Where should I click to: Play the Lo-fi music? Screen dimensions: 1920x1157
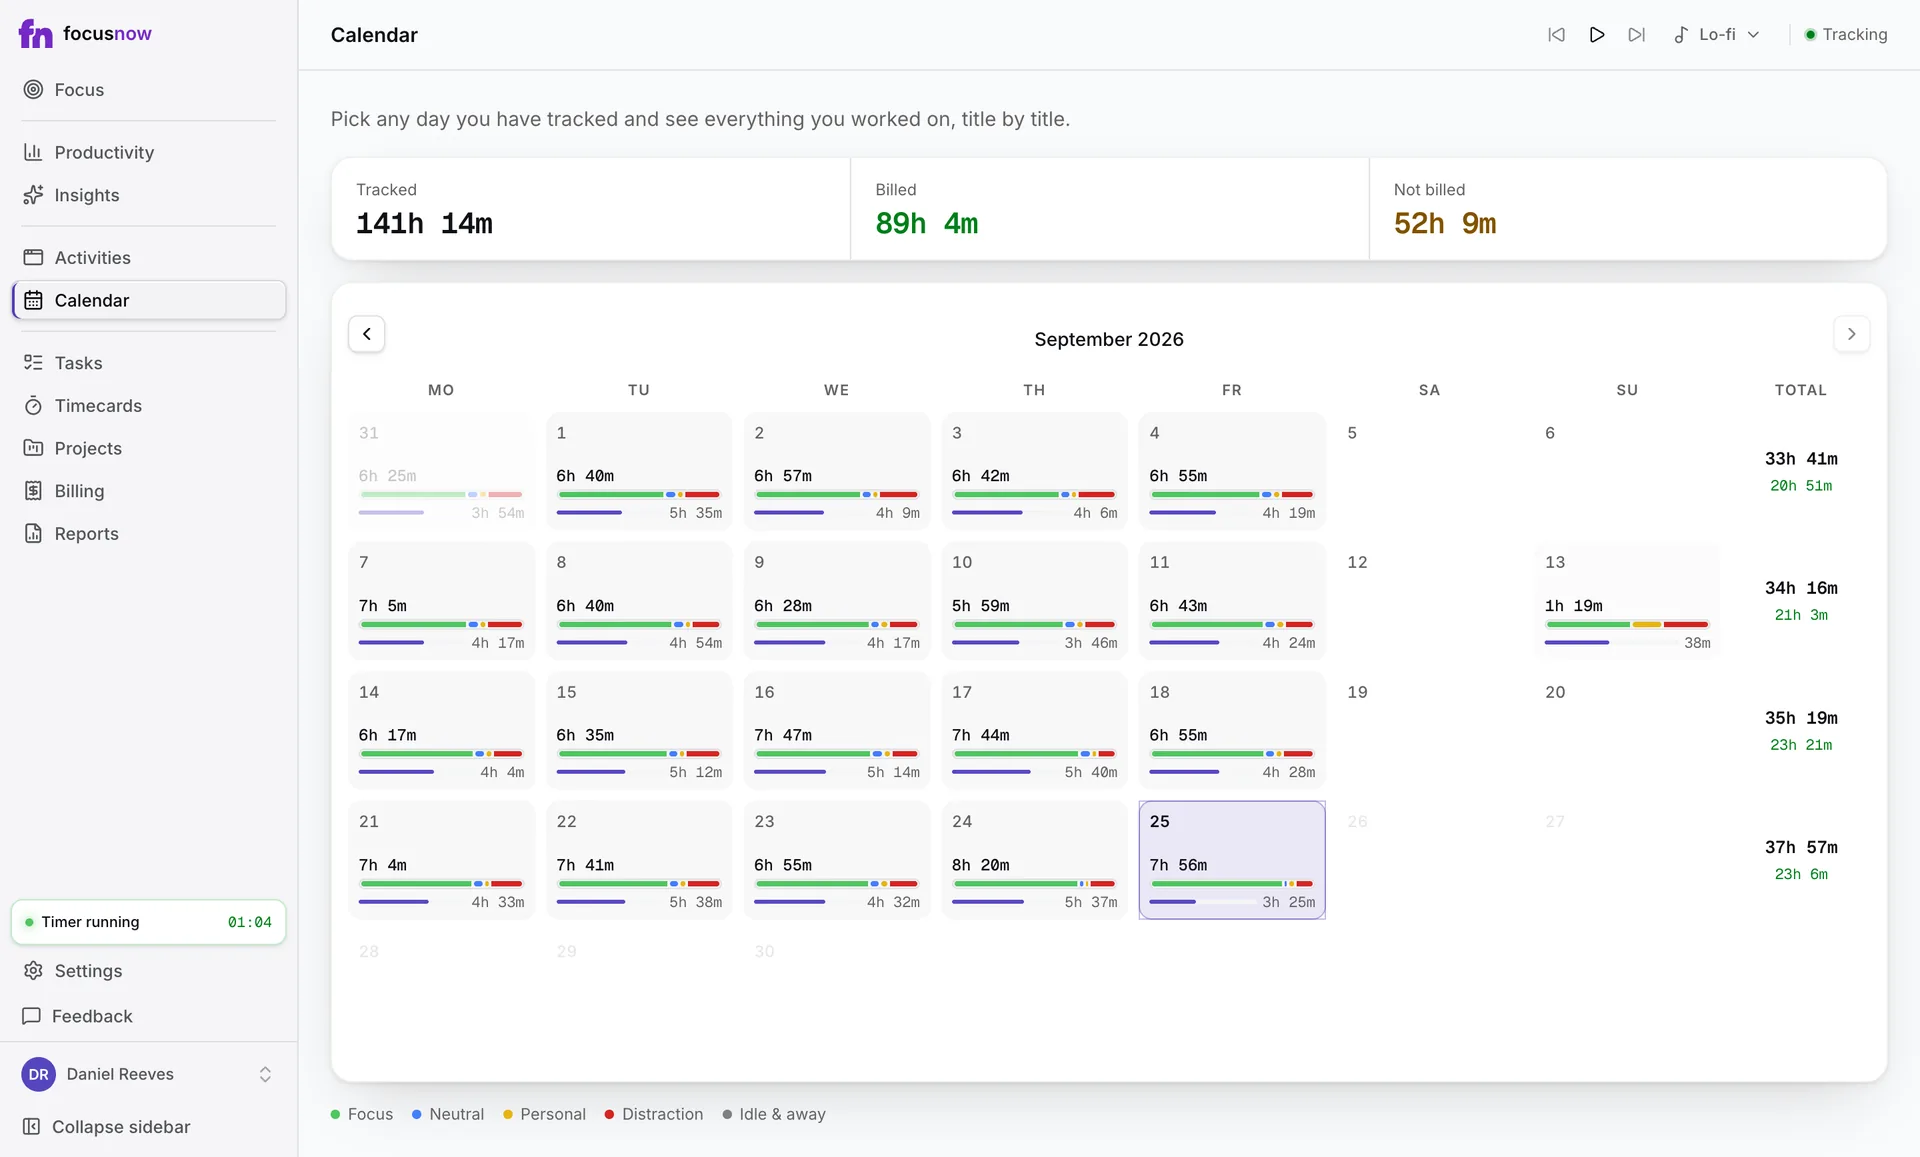point(1597,35)
